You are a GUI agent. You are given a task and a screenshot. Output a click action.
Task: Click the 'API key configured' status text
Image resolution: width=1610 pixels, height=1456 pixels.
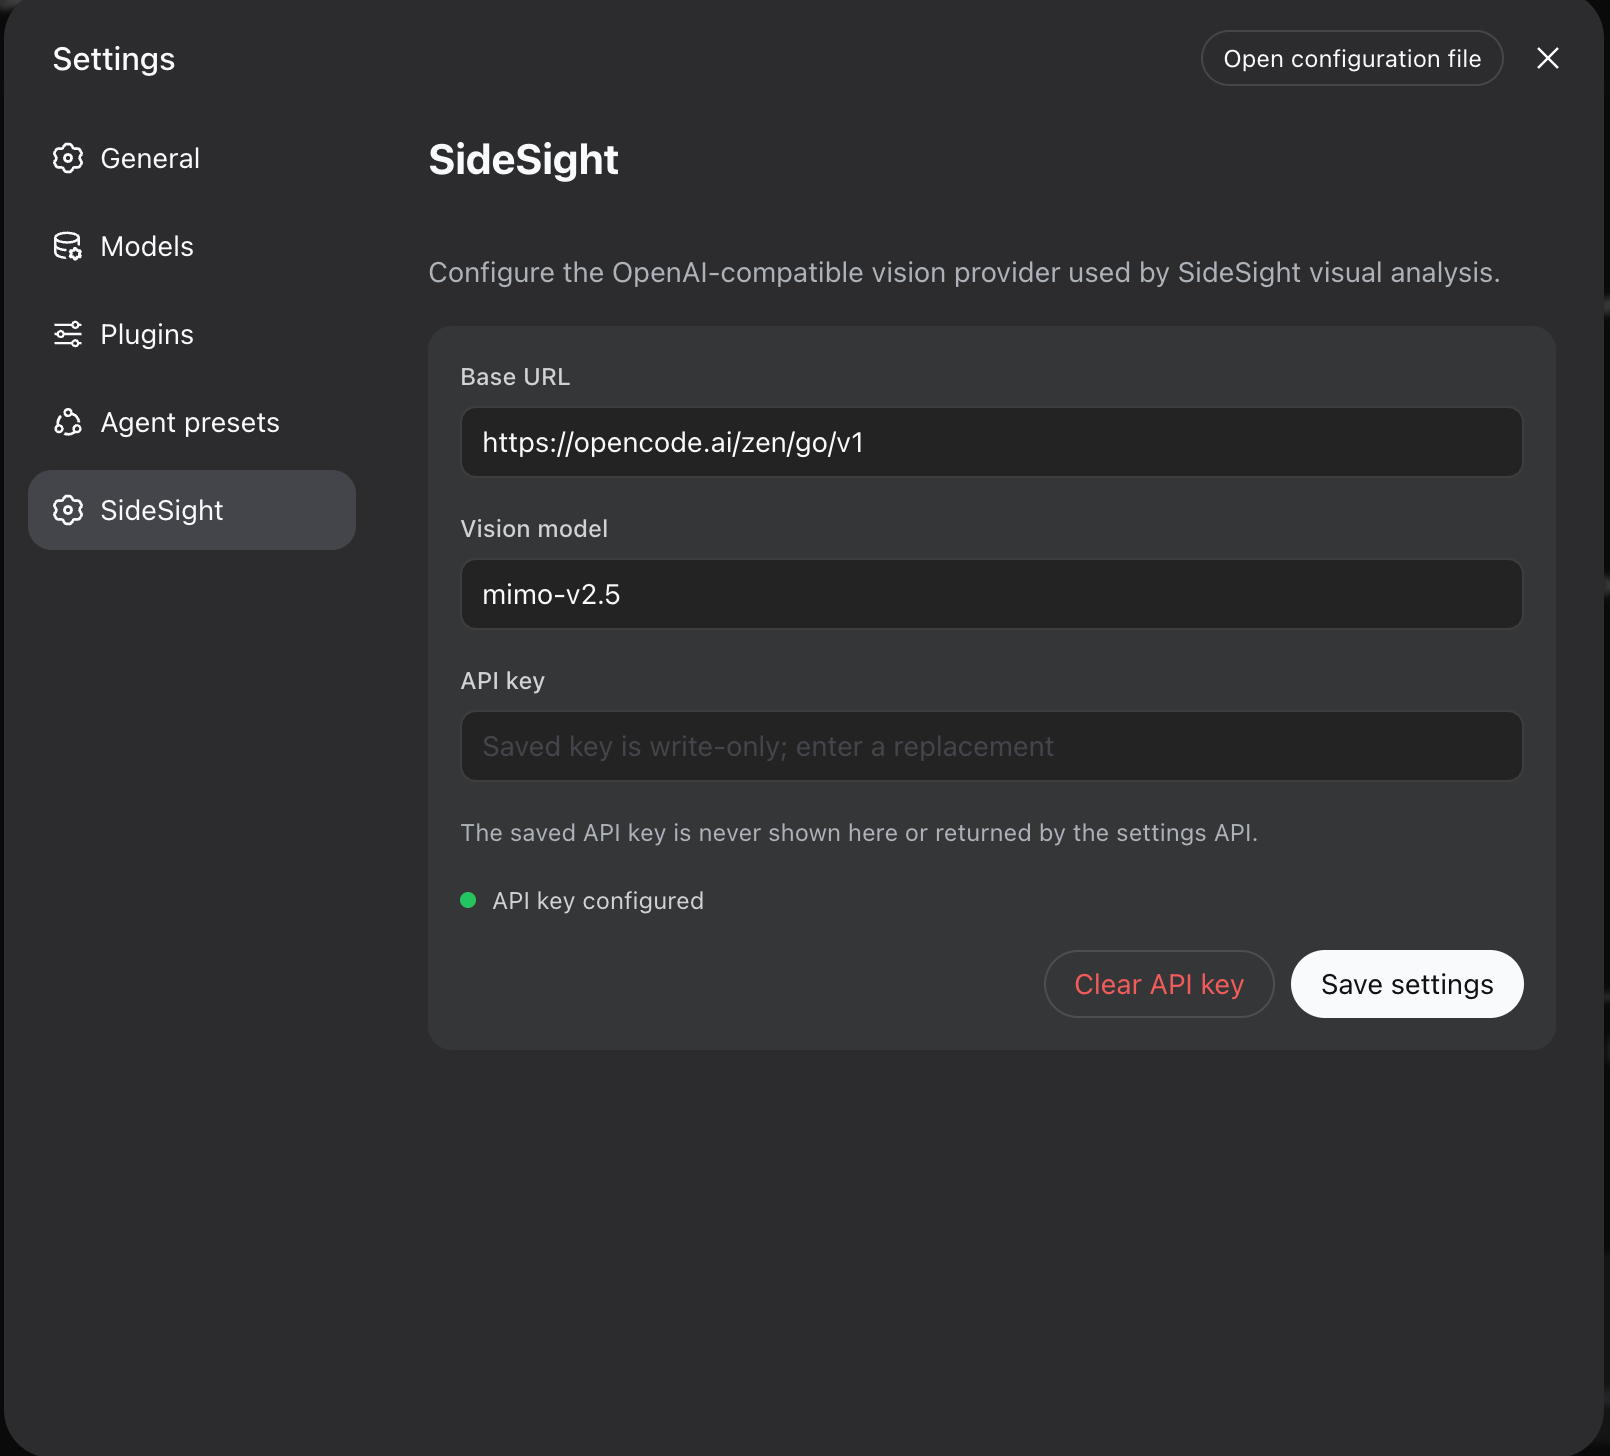(x=598, y=901)
